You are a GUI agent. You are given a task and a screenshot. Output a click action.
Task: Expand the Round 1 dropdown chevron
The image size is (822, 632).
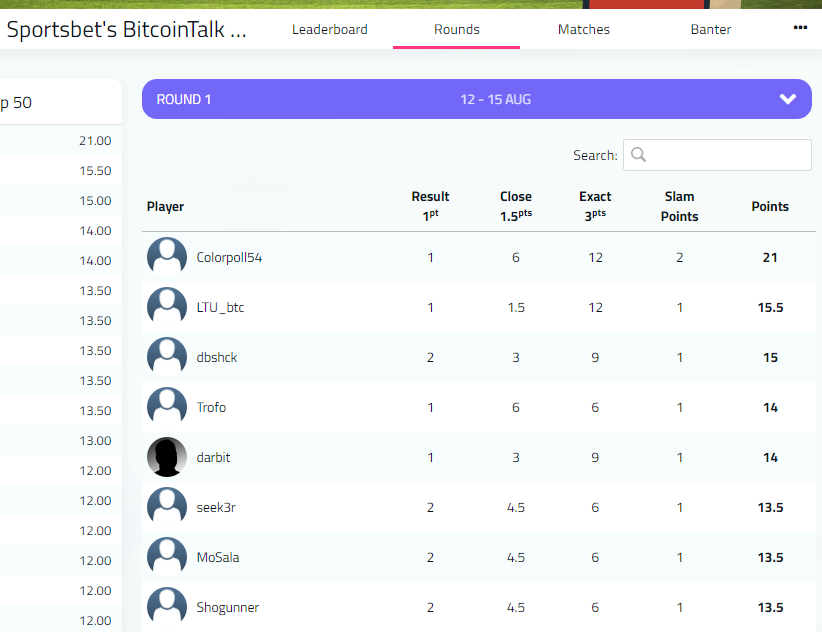787,99
